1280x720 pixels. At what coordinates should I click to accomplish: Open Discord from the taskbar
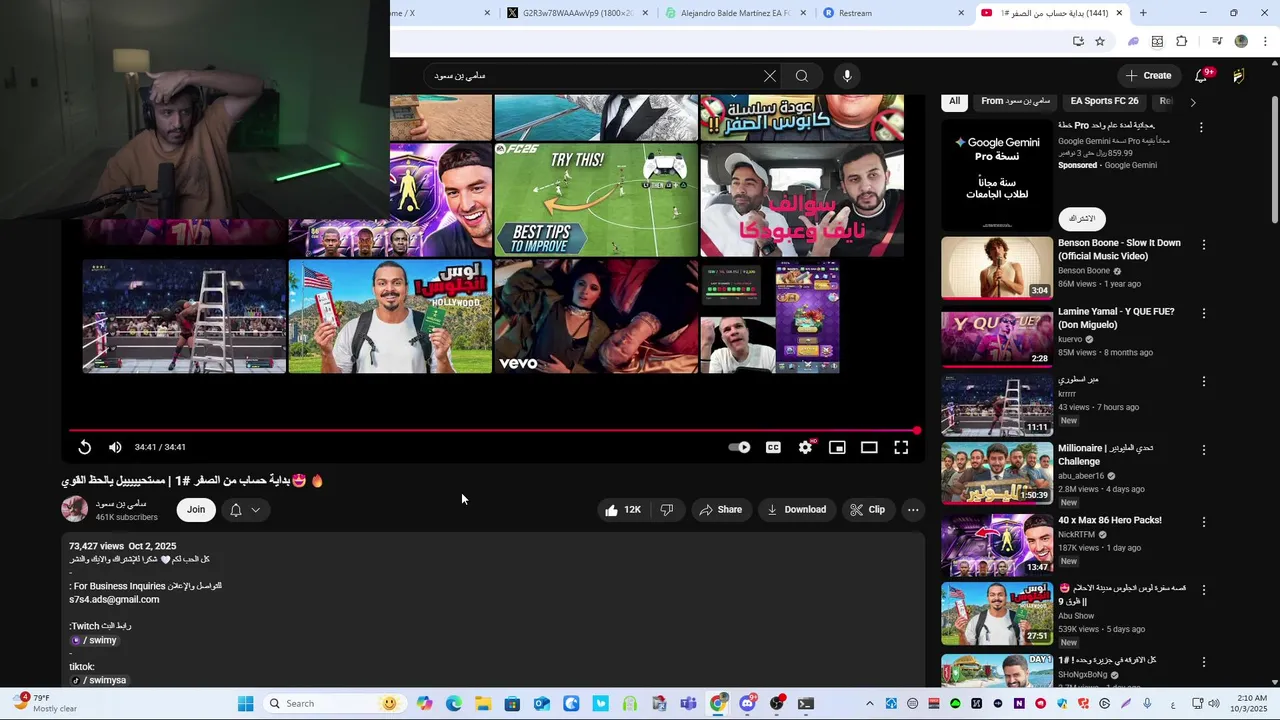tap(747, 704)
